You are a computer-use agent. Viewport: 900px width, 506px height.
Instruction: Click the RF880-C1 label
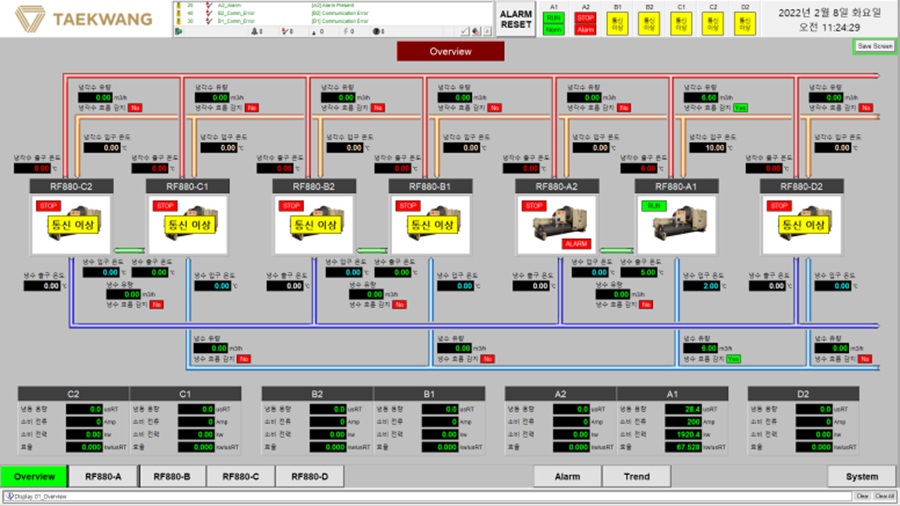coord(188,186)
